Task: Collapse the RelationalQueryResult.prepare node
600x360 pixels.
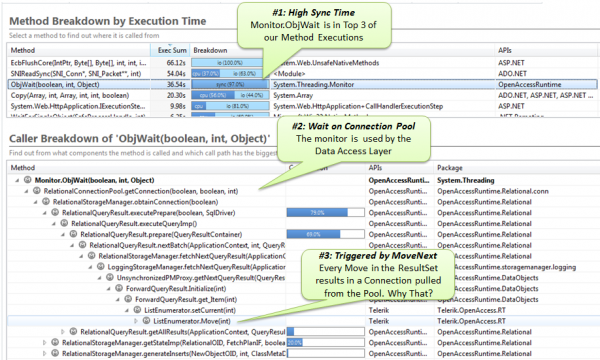Action: point(63,235)
